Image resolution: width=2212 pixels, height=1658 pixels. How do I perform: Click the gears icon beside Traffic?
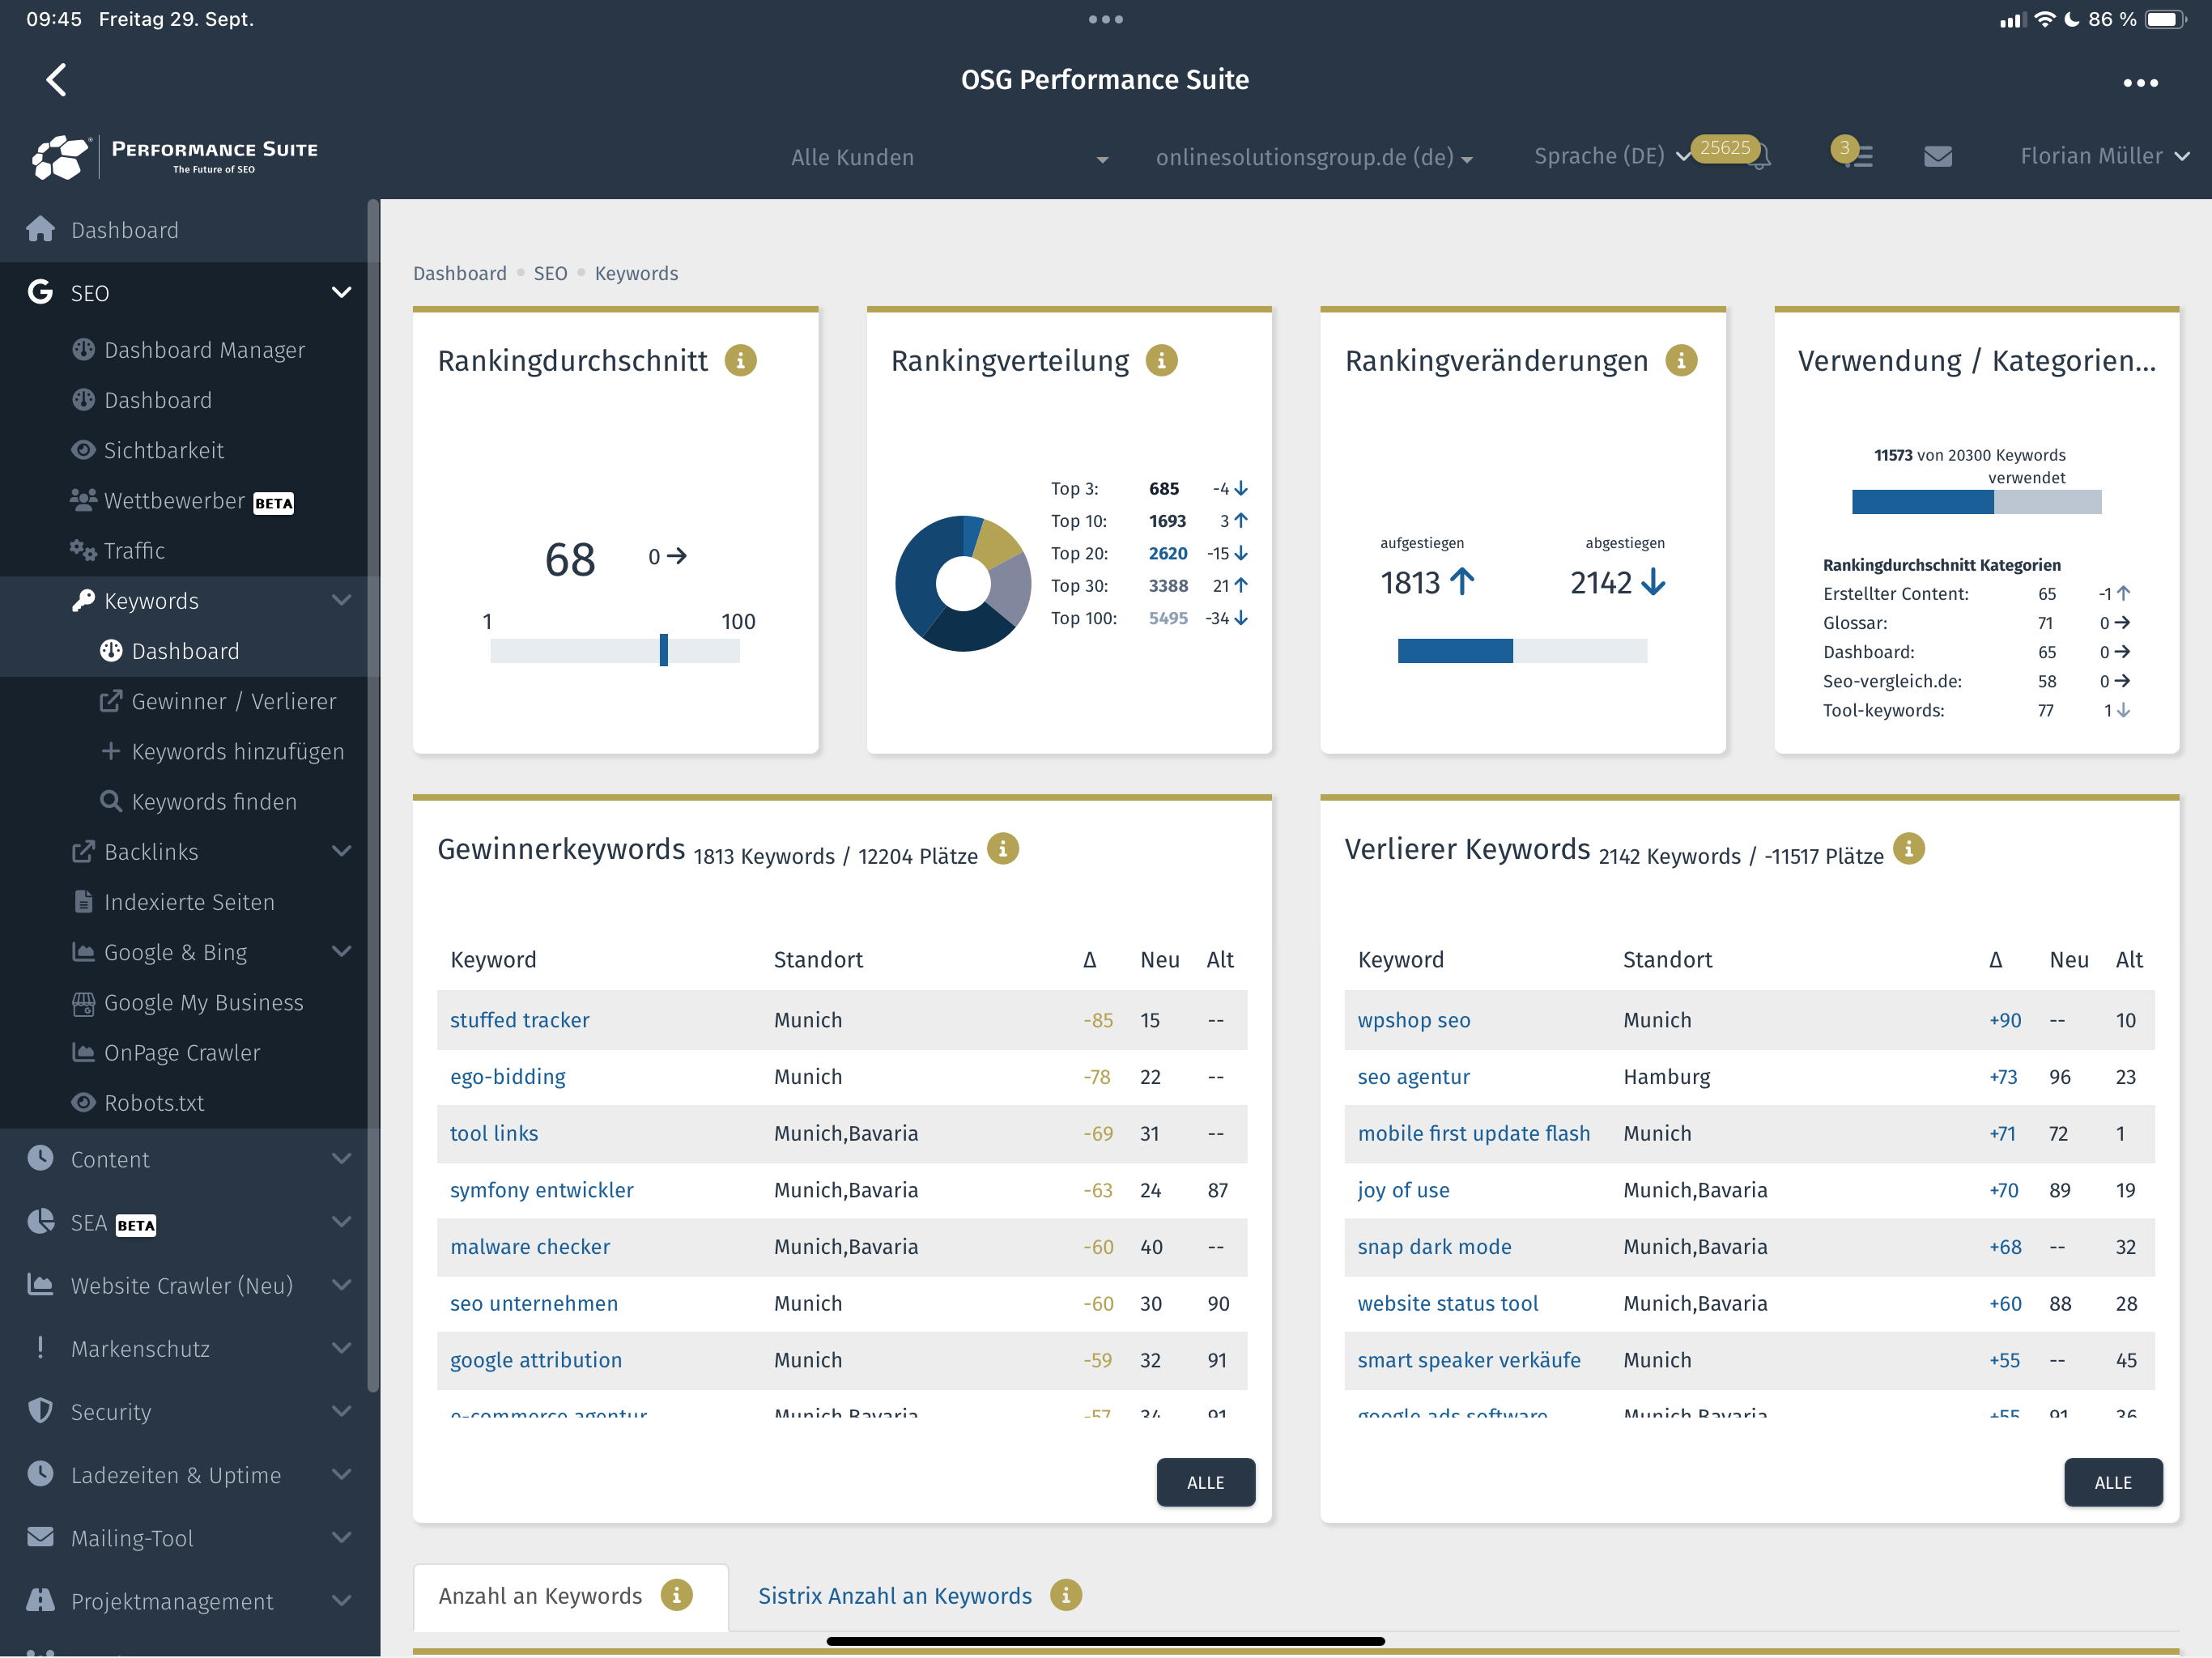pyautogui.click(x=83, y=549)
